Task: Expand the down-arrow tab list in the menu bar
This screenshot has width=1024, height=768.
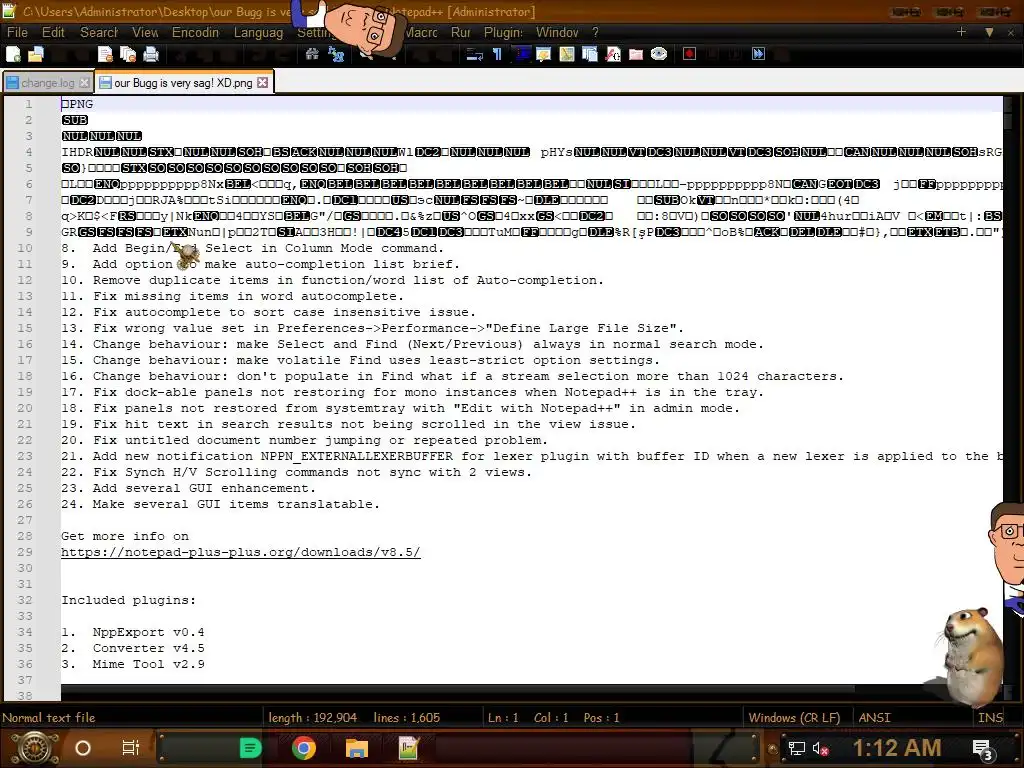Action: pos(989,32)
